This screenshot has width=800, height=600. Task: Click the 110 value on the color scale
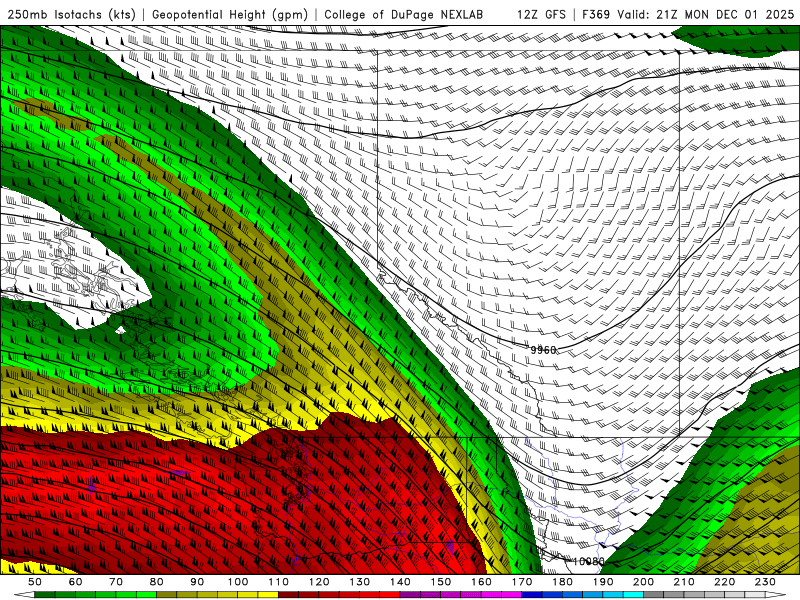point(278,582)
